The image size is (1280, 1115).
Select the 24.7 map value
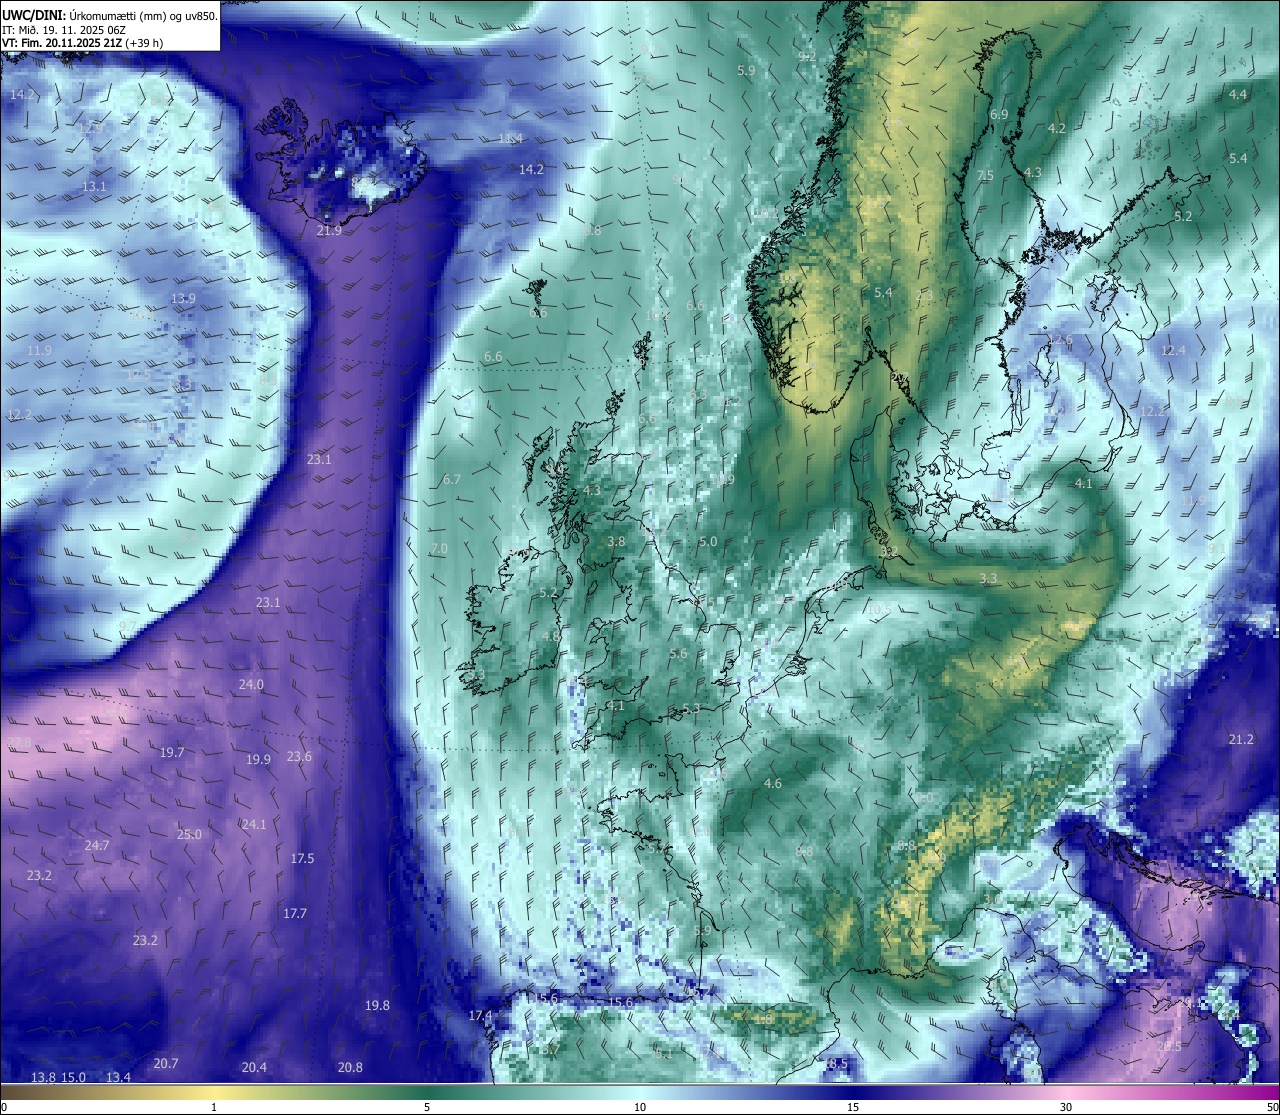tap(97, 845)
